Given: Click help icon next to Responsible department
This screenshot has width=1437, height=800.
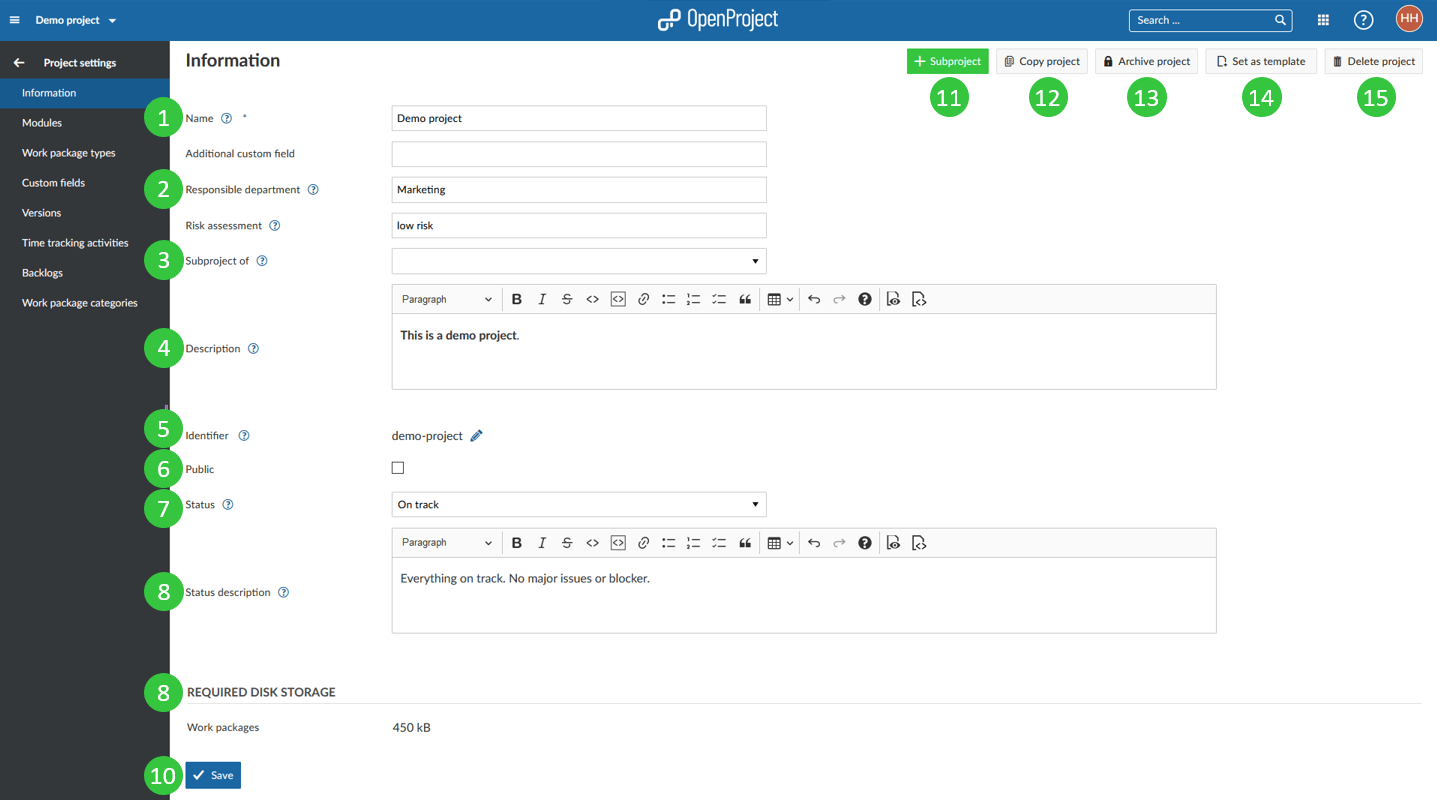Looking at the screenshot, I should point(313,189).
